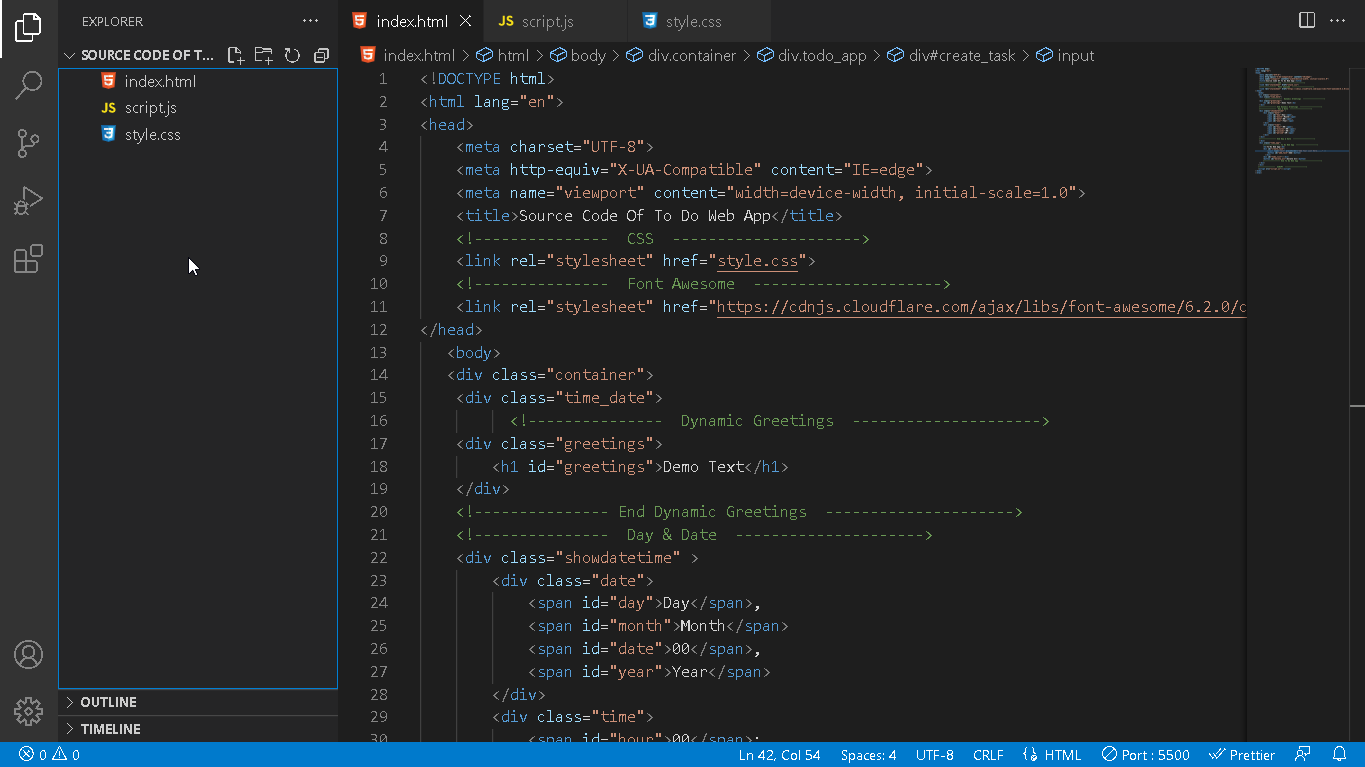Open the Run and Debug view
This screenshot has height=767, width=1365.
click(x=29, y=201)
